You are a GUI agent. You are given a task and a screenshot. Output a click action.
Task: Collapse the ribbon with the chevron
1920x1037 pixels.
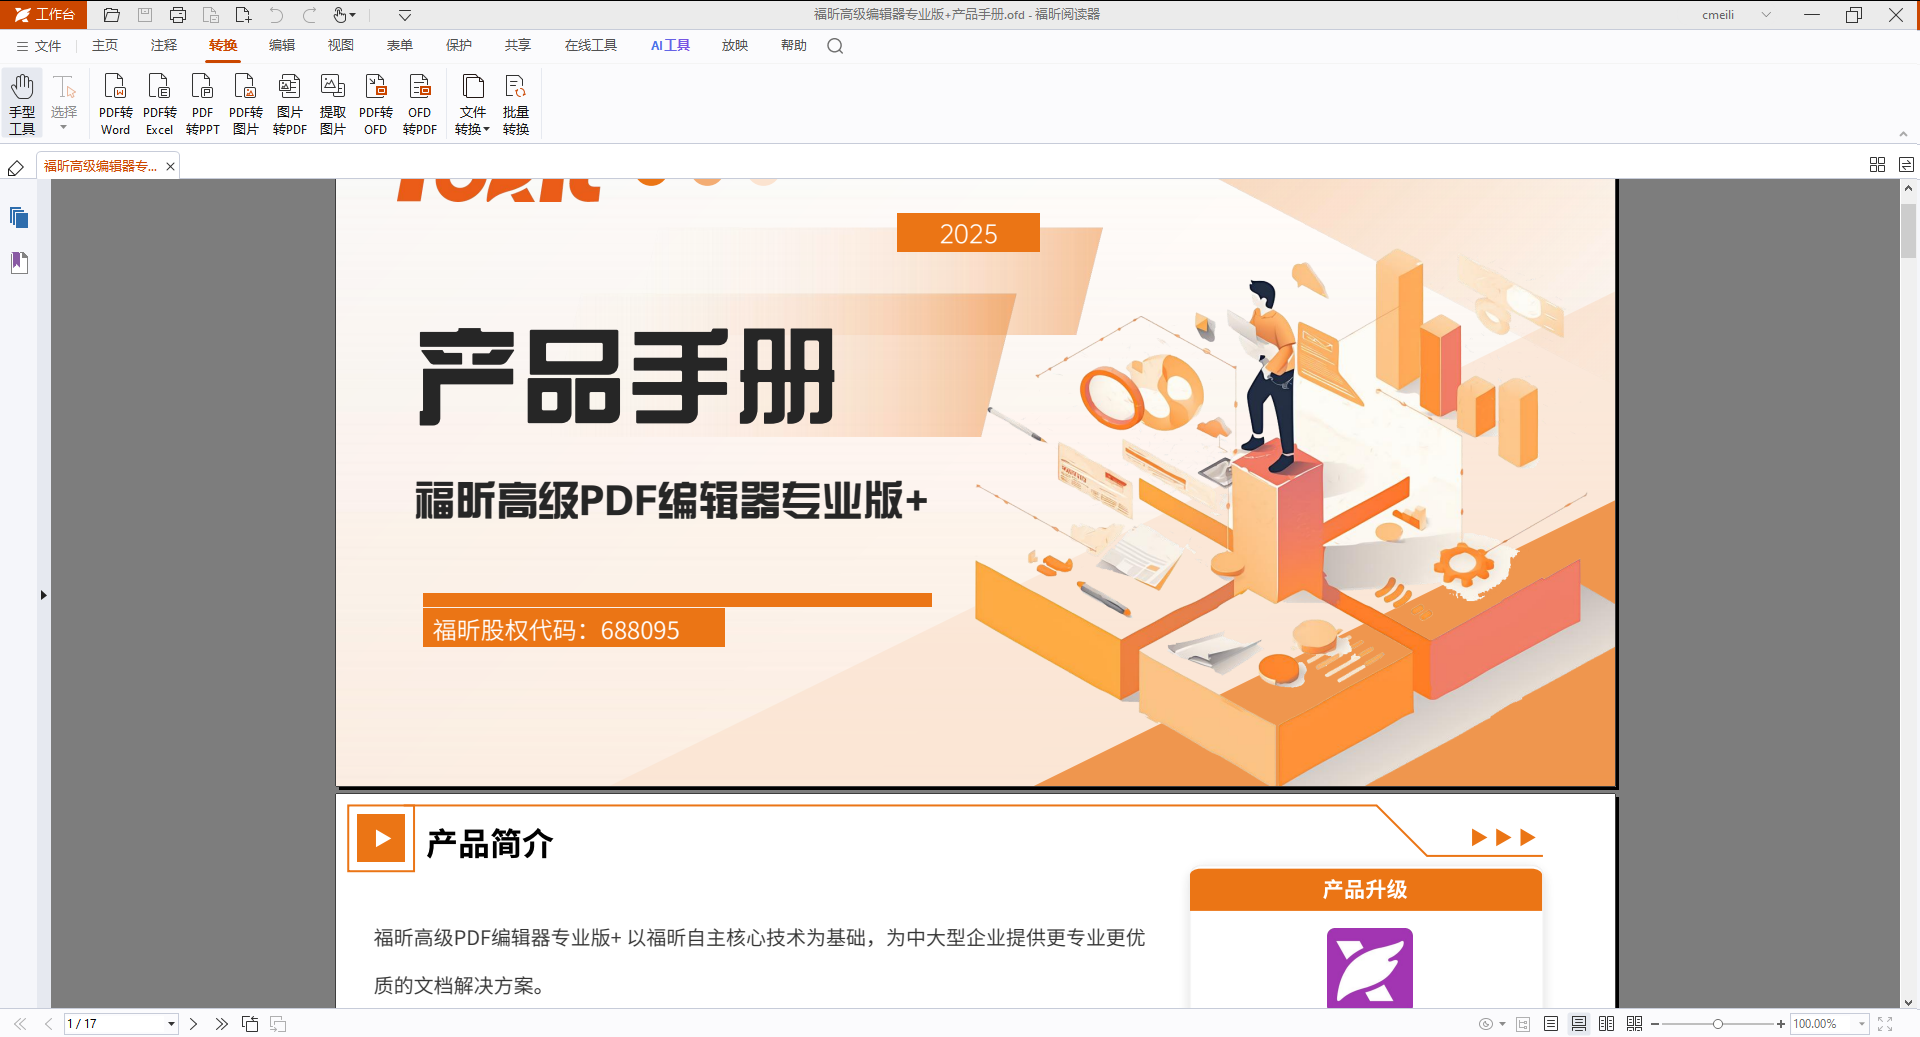[x=1903, y=134]
